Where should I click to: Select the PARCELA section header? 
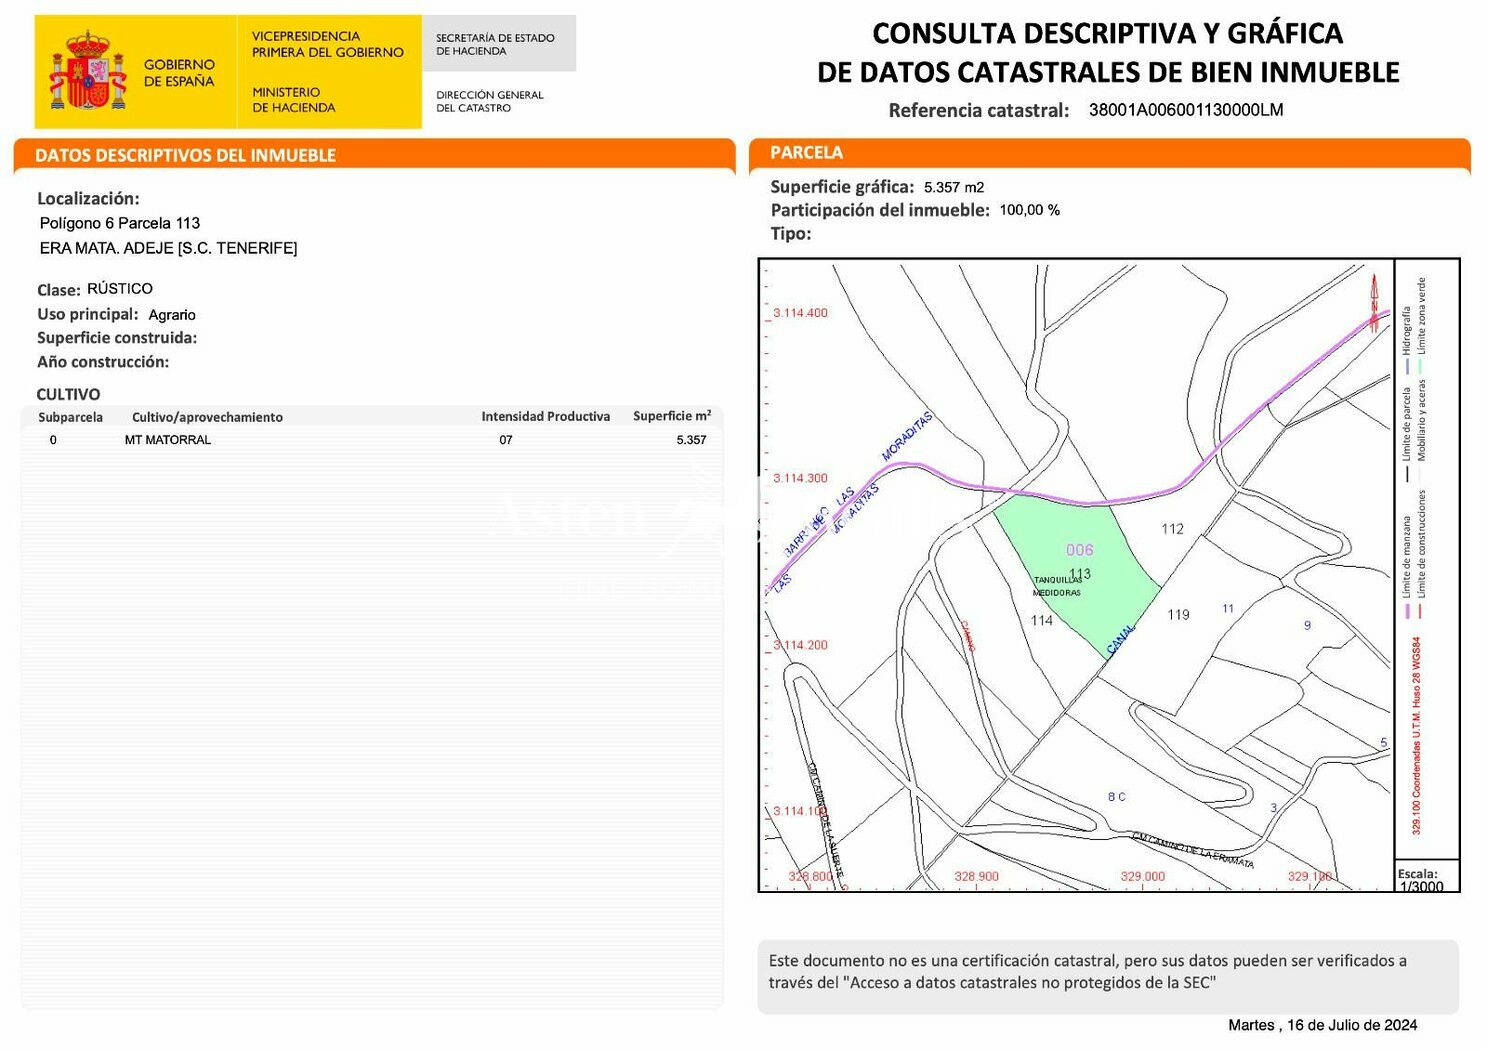click(1109, 153)
